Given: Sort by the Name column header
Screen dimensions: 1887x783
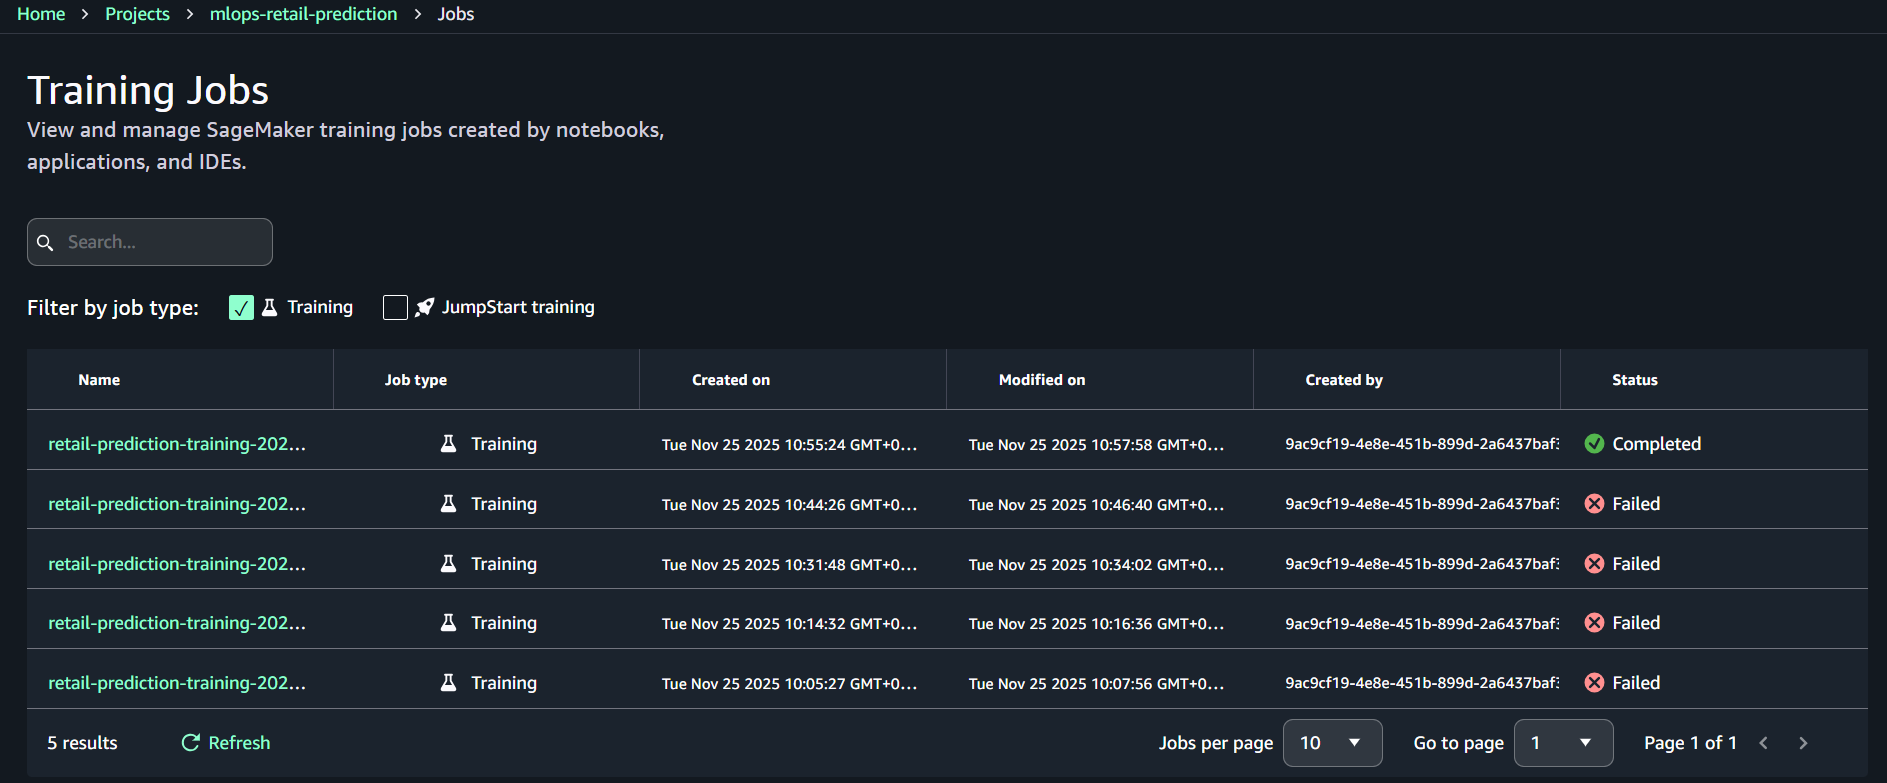Looking at the screenshot, I should pyautogui.click(x=99, y=380).
